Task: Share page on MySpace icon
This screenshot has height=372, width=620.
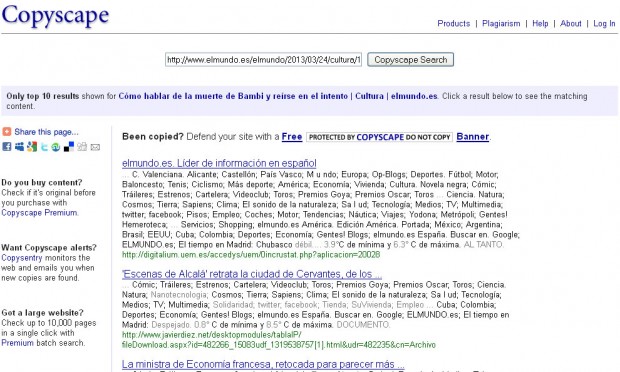Action: (x=19, y=147)
